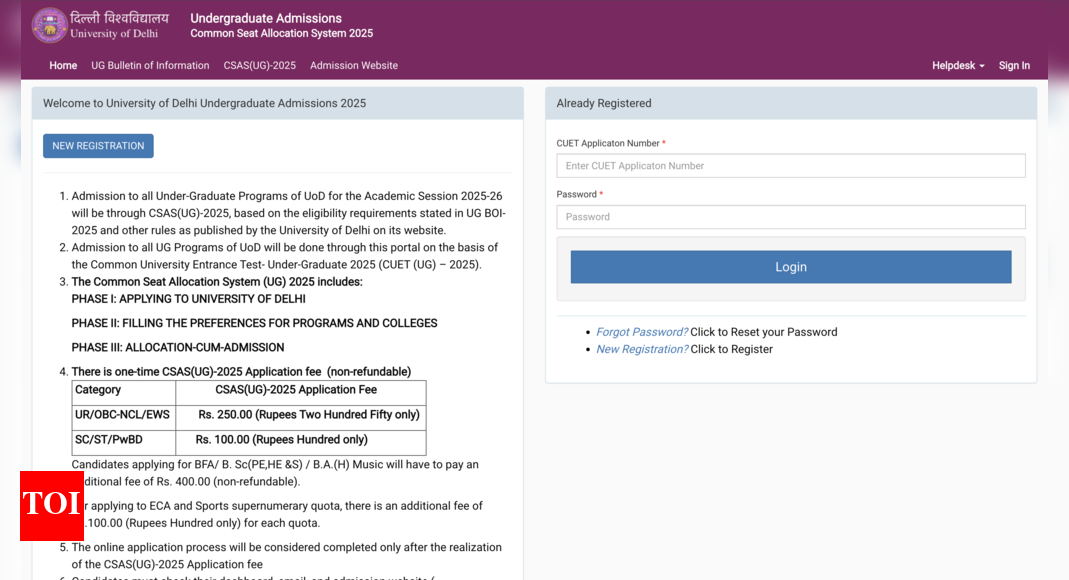
Task: Select the UR/OBC-NCL/EWS table cell
Action: tap(123, 415)
